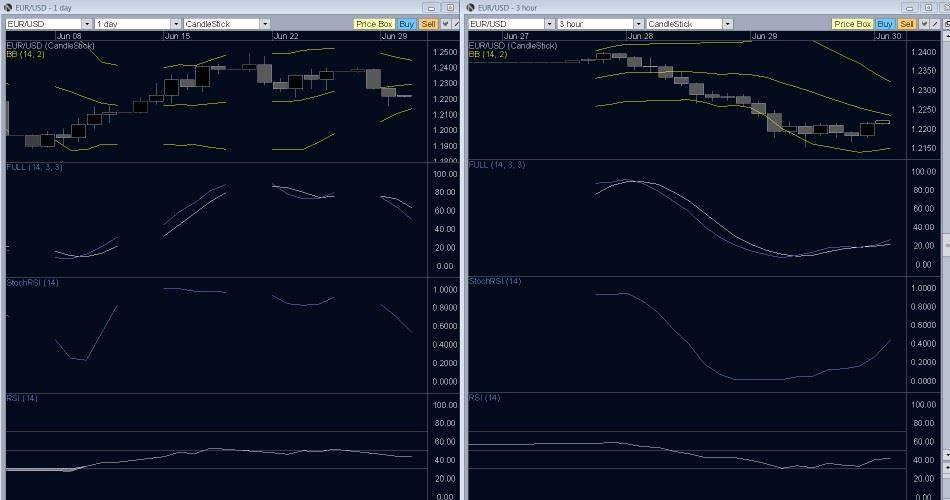Click the RSI (14) label in the 1 day chart
The image size is (950, 500).
(22, 398)
